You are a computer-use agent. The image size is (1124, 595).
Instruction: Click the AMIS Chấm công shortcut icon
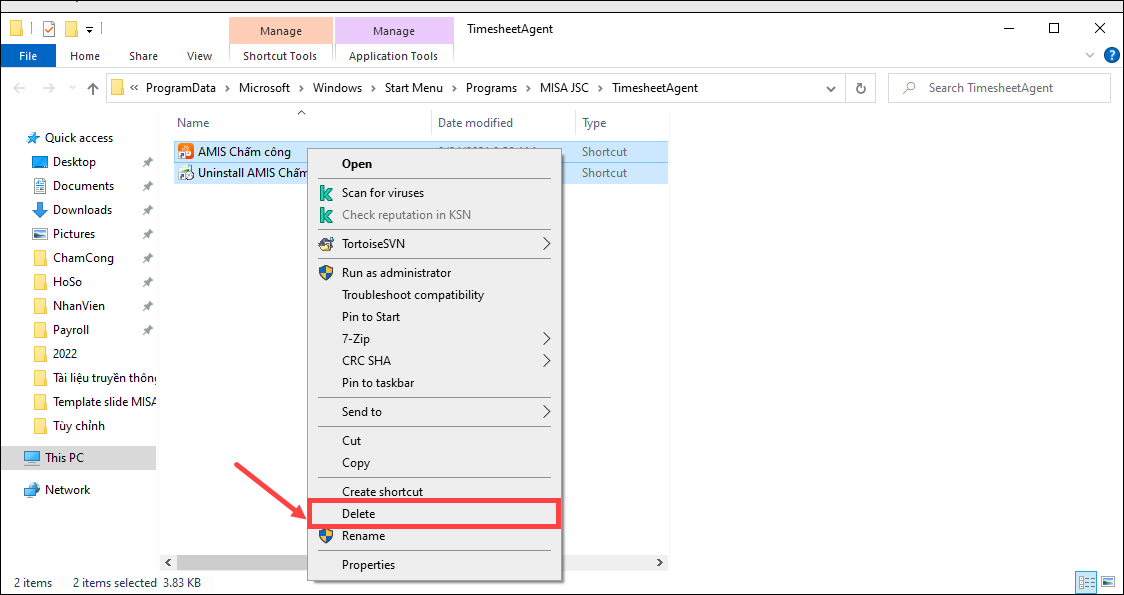(x=186, y=152)
